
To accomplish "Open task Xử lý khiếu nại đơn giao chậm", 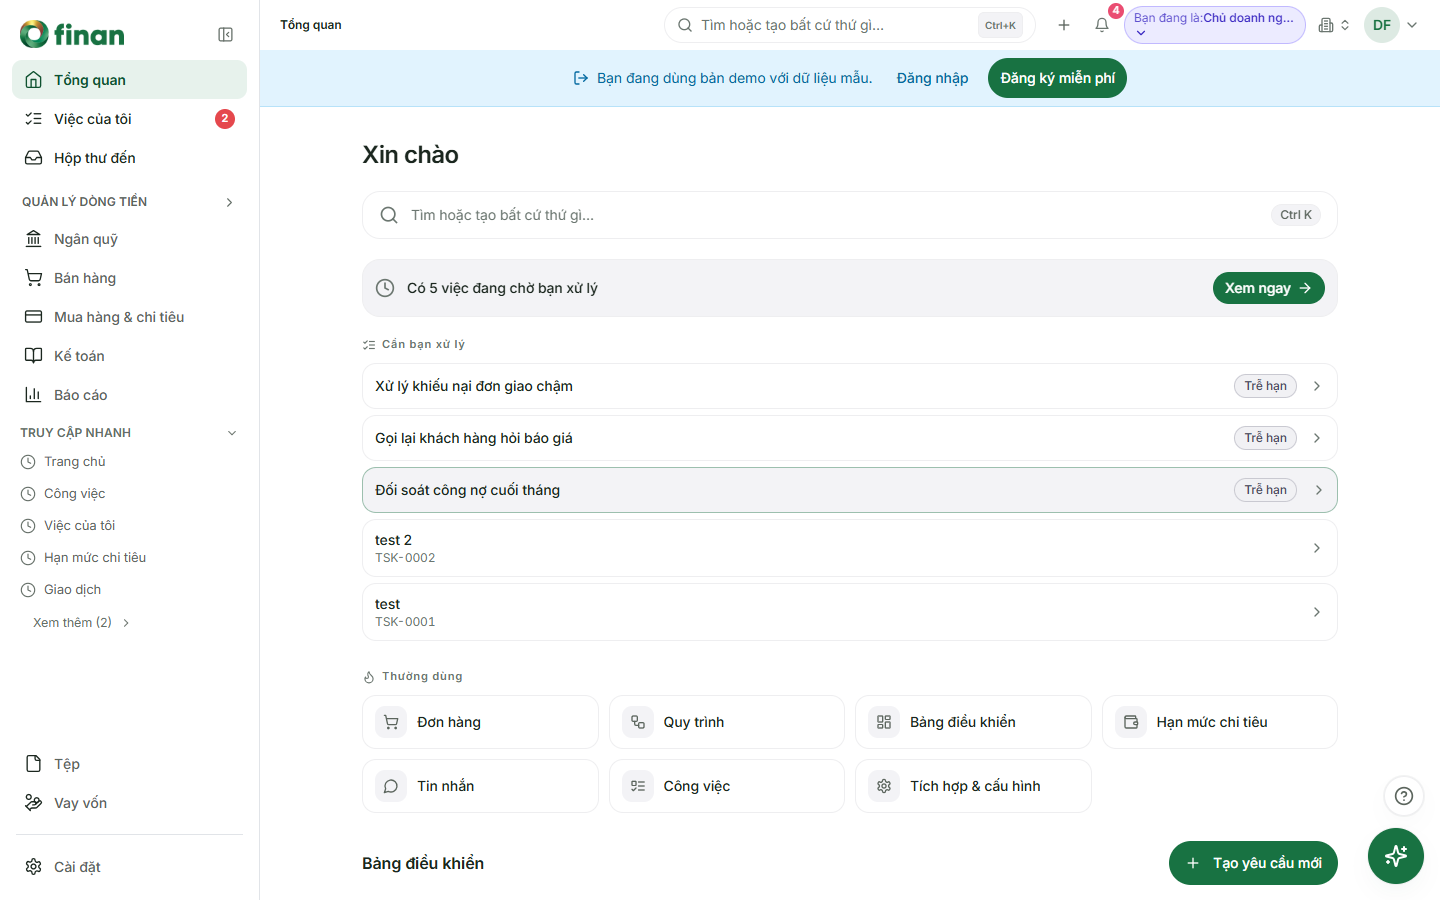I will coord(849,386).
